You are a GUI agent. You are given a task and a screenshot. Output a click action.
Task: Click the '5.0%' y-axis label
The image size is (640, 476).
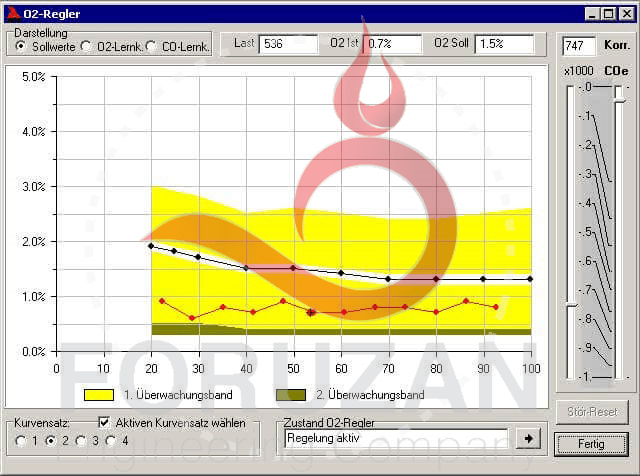pos(33,77)
